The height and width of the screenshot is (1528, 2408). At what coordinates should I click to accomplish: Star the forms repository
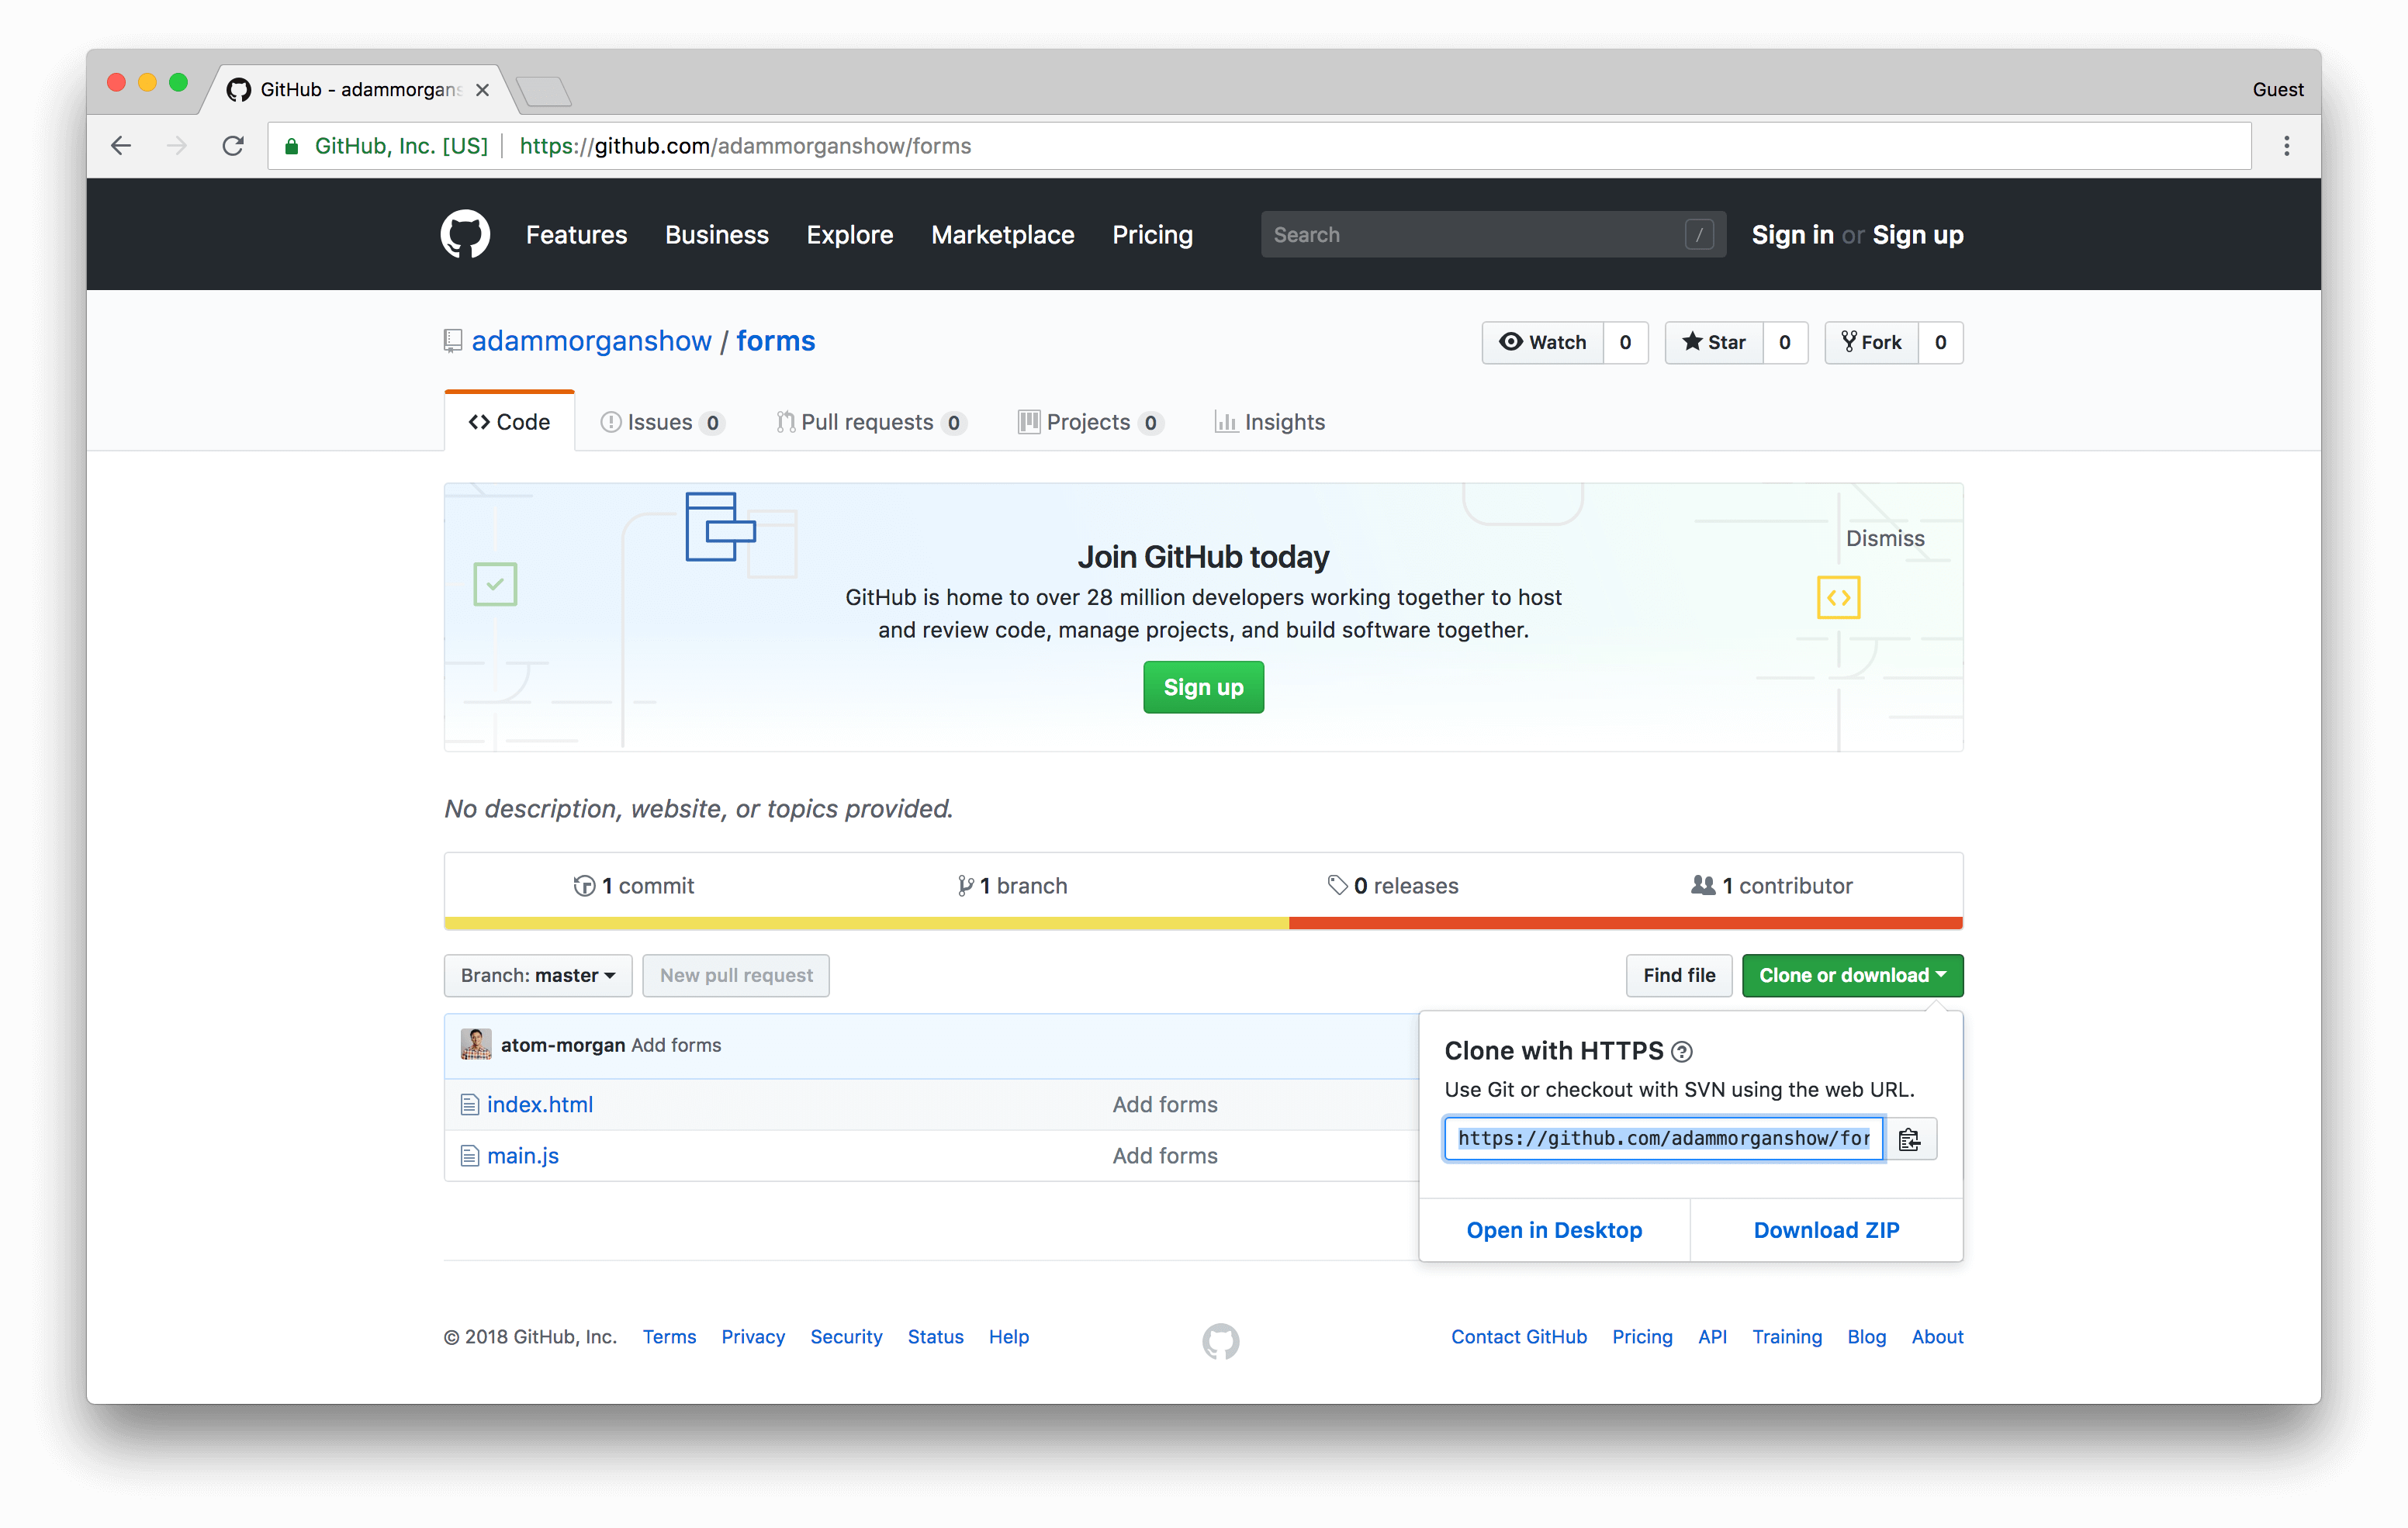point(1714,342)
